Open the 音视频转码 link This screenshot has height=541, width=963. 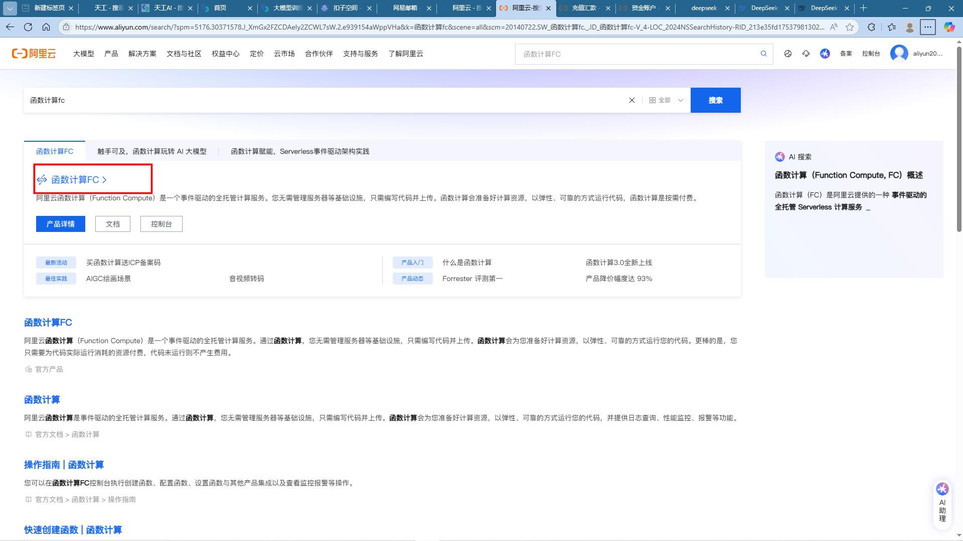246,278
